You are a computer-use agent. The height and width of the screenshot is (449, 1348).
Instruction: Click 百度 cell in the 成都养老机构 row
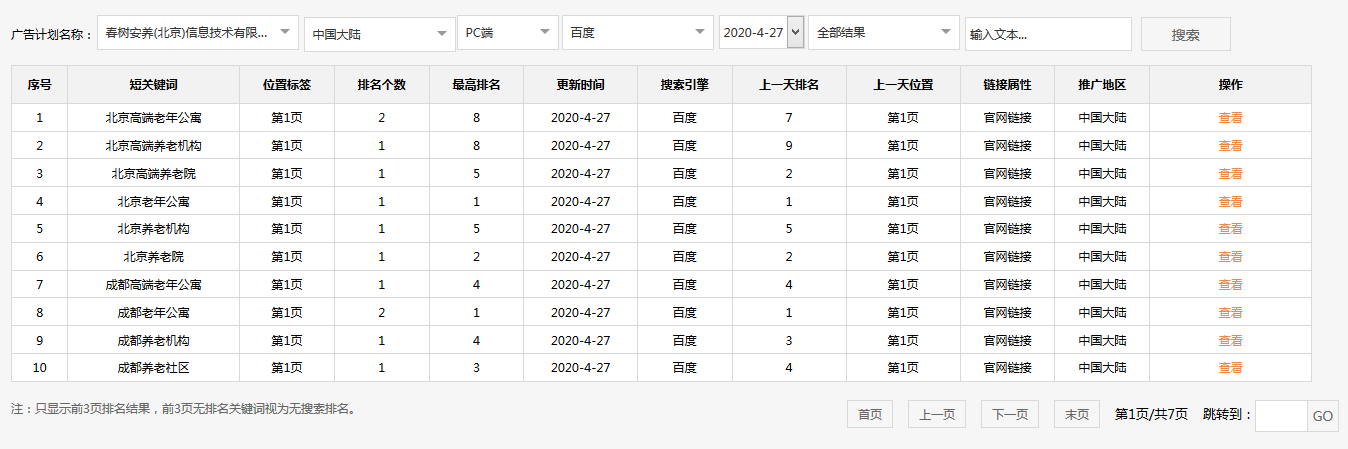point(685,340)
